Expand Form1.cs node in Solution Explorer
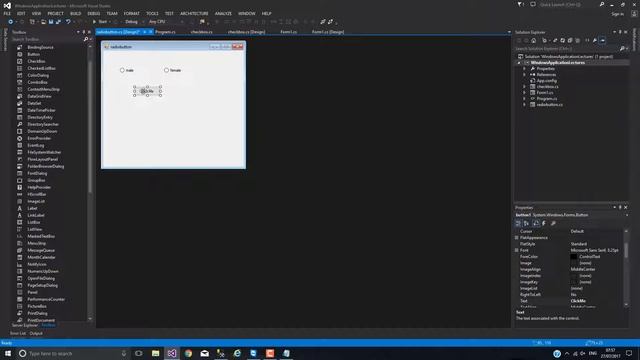Image resolution: width=640 pixels, height=360 pixels. click(x=524, y=93)
